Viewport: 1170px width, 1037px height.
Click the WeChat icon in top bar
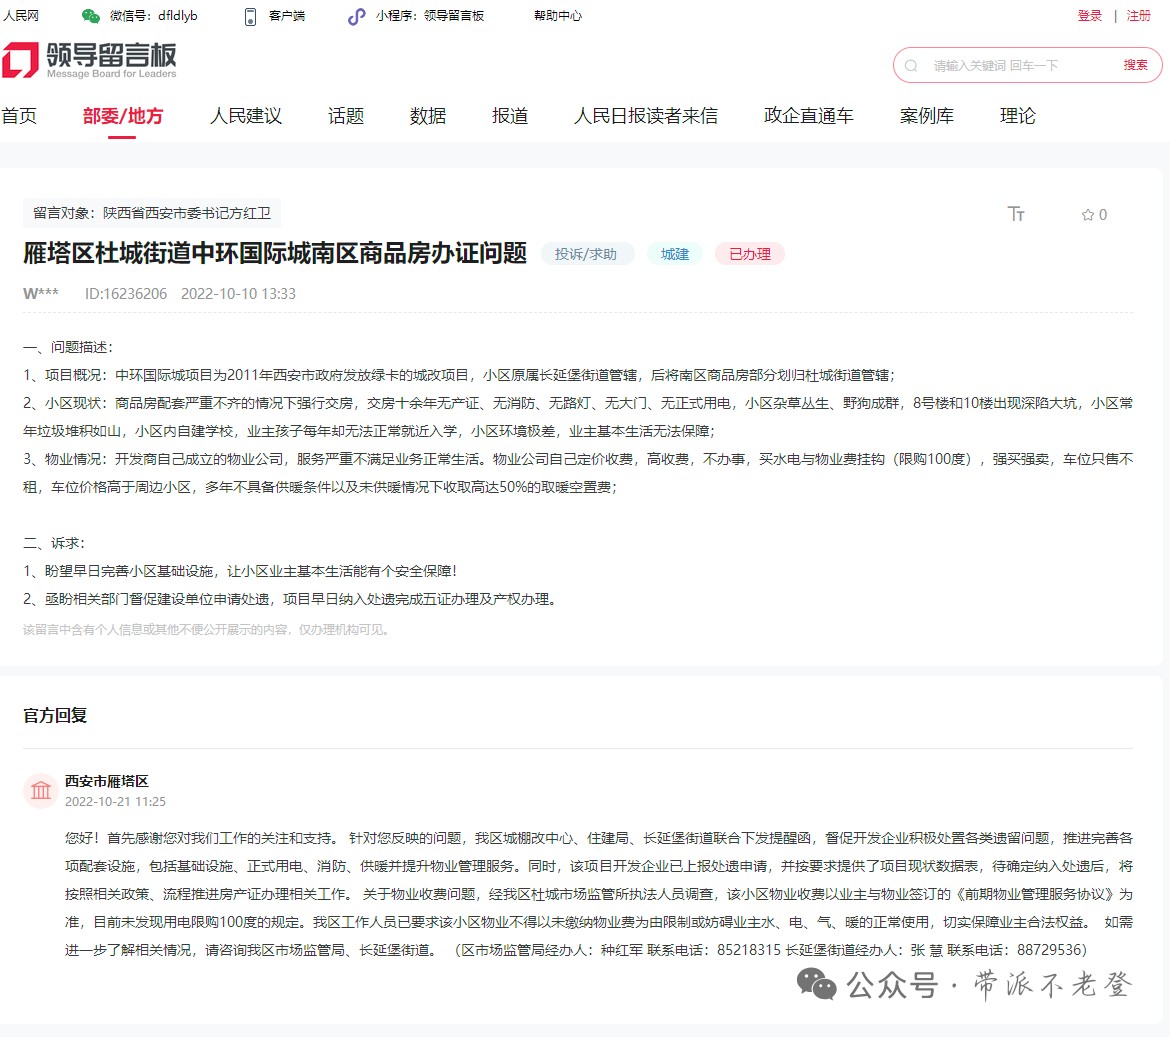(91, 16)
